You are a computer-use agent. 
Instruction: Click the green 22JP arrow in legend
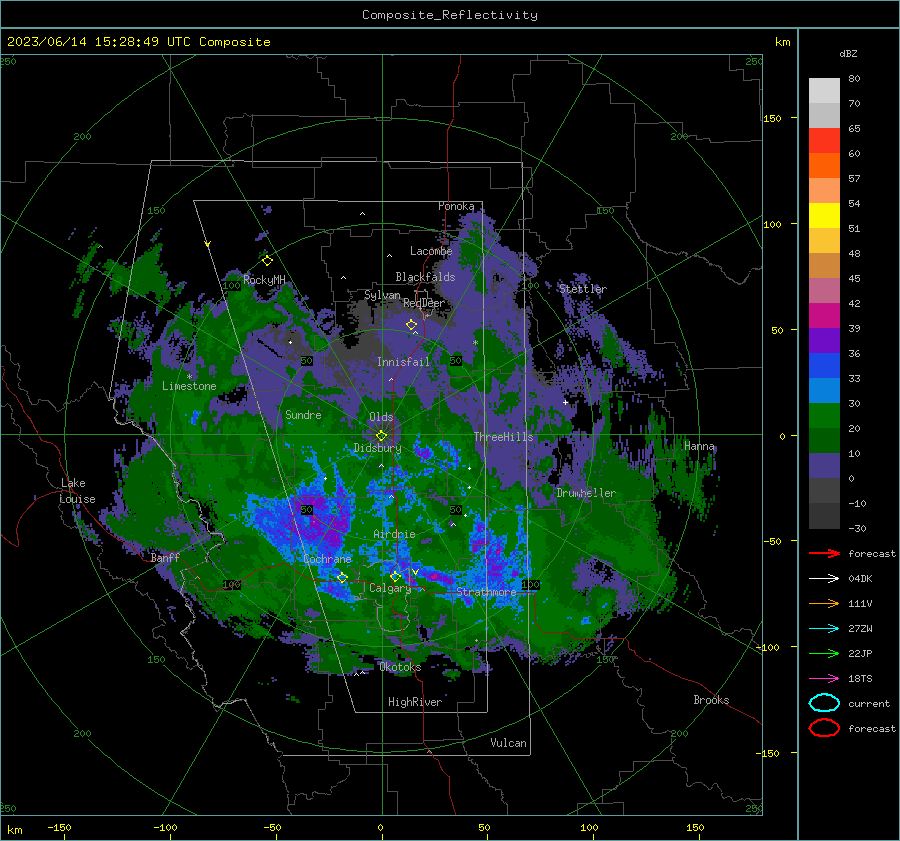click(x=824, y=653)
